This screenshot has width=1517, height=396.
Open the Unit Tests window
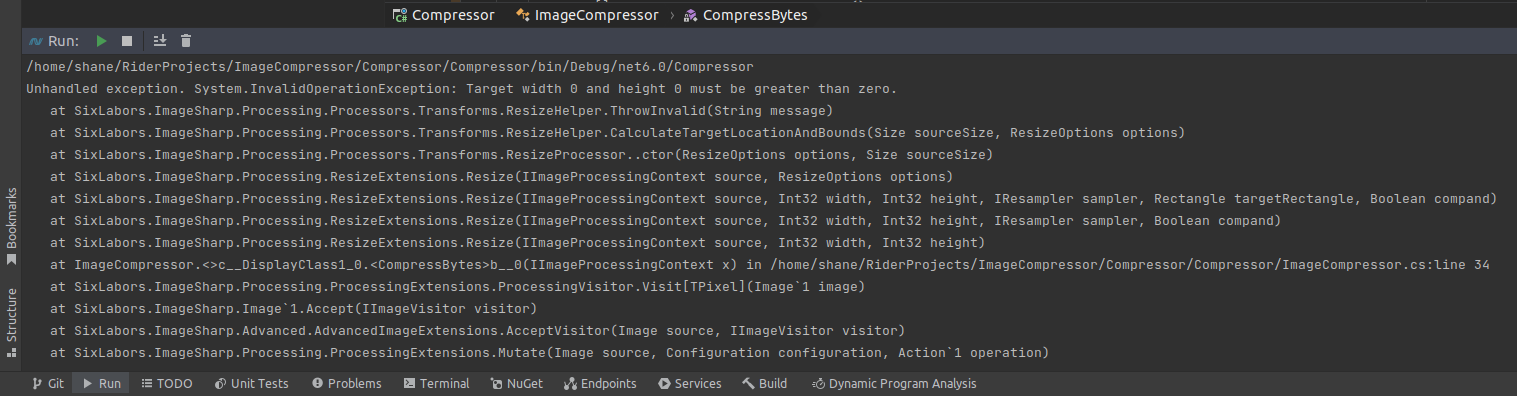point(251,383)
